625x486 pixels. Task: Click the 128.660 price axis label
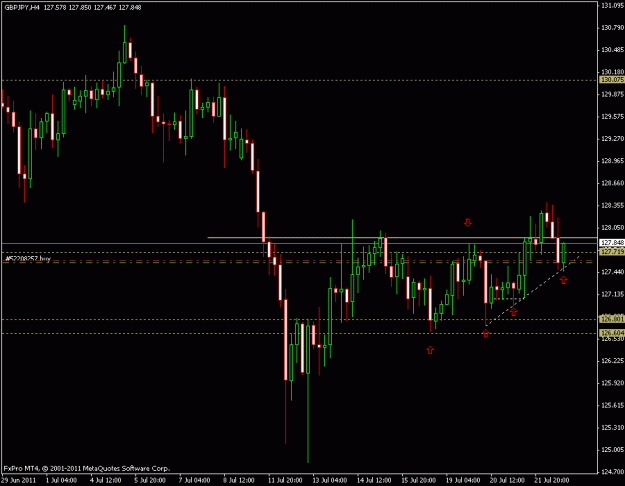click(612, 183)
